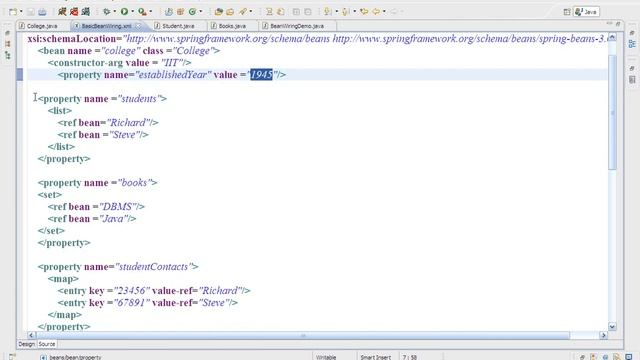Click the Open Type folder icon
640x360 pixels.
[x=218, y=12]
